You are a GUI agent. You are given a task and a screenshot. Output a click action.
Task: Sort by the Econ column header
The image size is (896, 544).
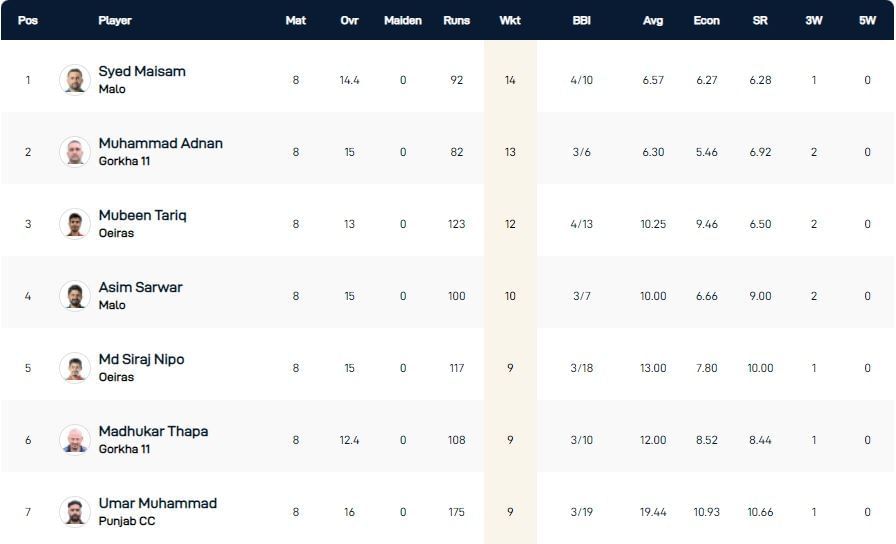tap(706, 20)
